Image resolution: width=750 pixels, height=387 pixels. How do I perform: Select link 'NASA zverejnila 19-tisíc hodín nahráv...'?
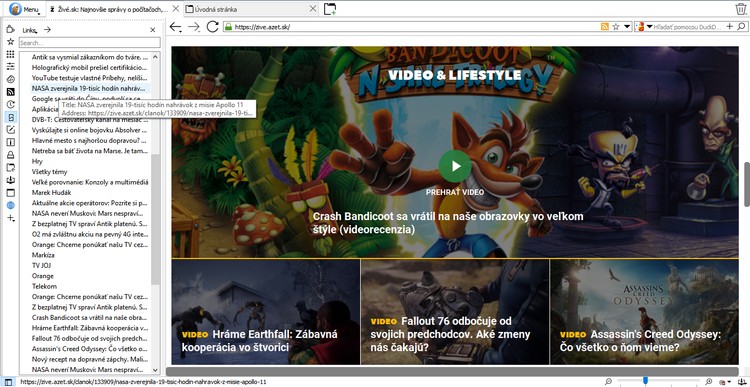coord(89,88)
